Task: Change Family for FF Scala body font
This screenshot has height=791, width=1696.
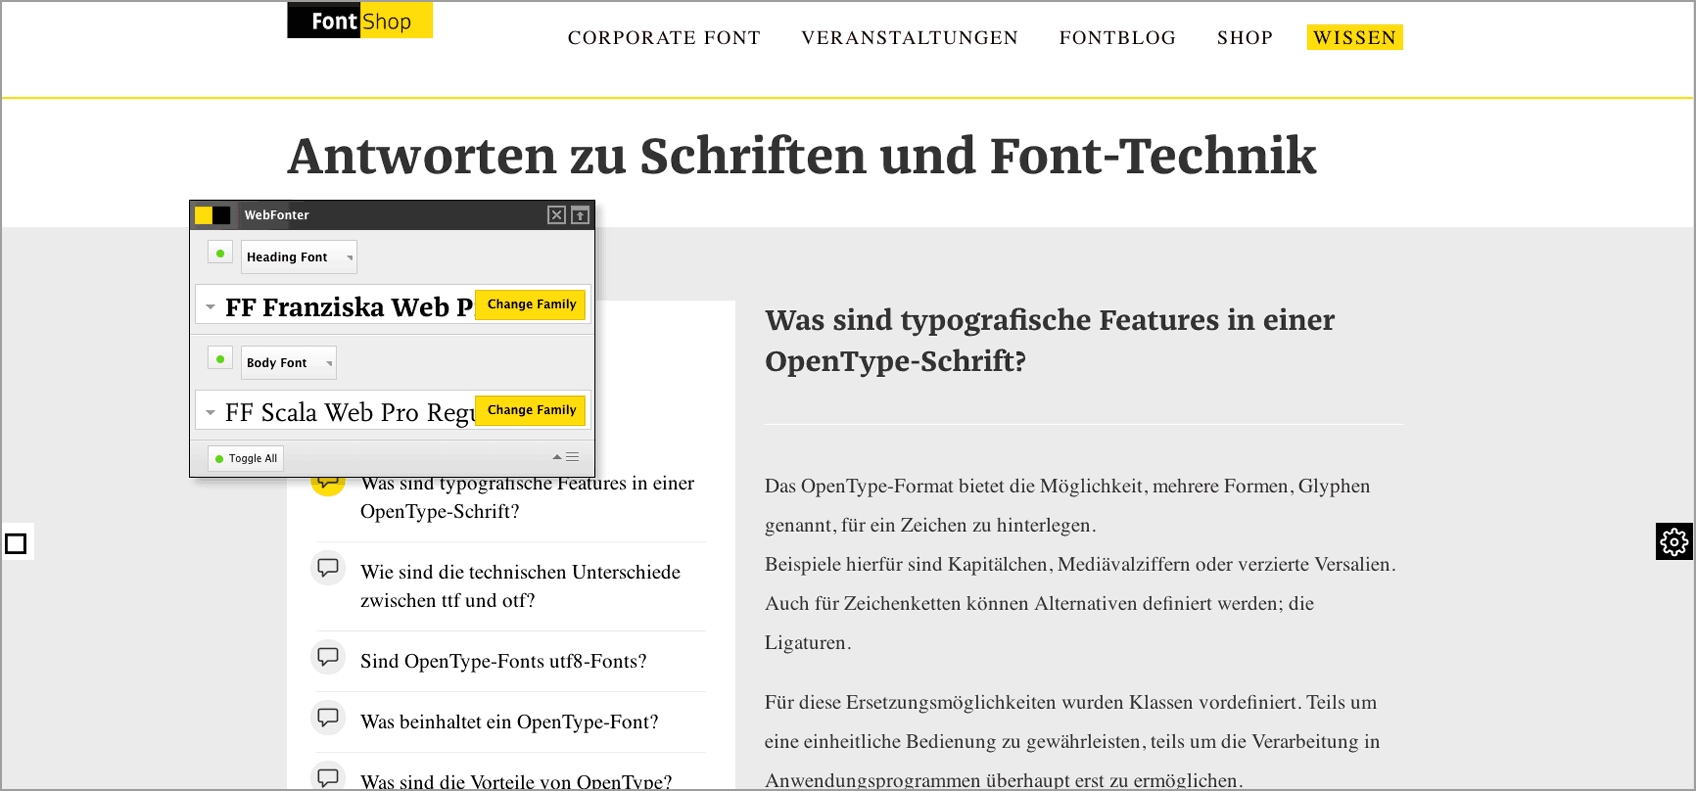Action: tap(531, 410)
